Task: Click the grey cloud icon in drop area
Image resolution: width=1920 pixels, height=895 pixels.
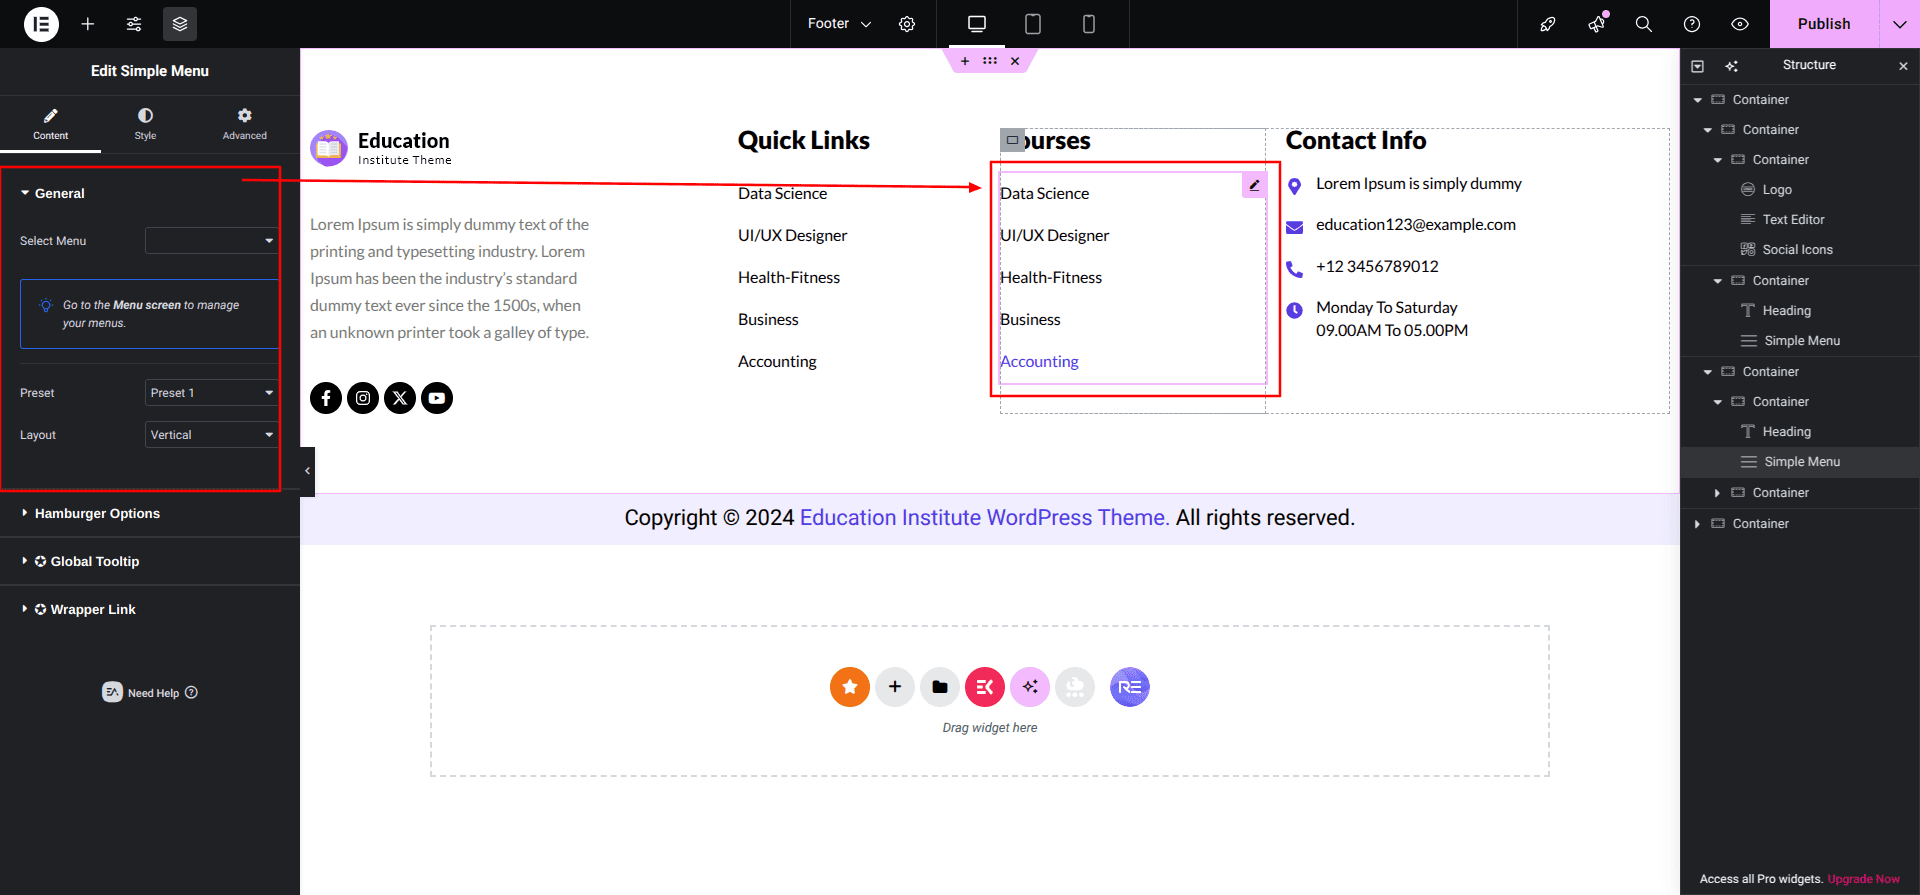Action: tap(1075, 687)
